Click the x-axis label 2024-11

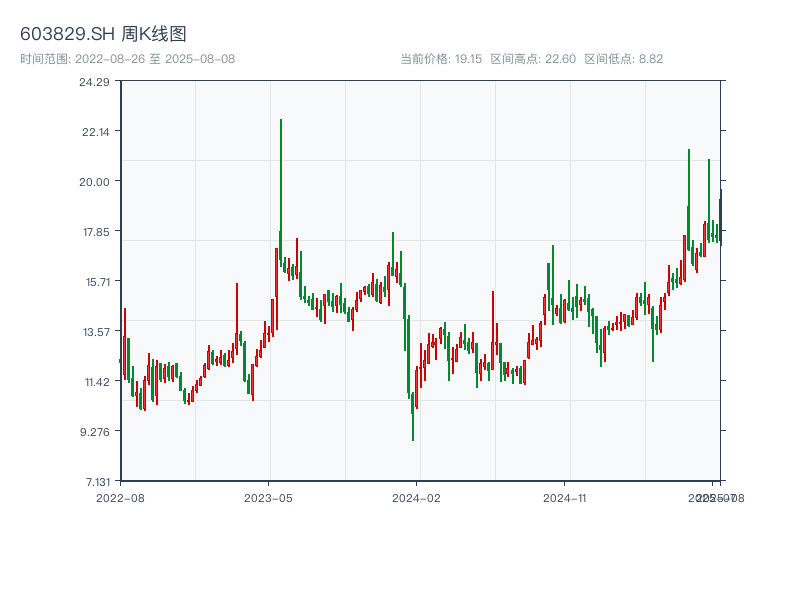coord(565,498)
